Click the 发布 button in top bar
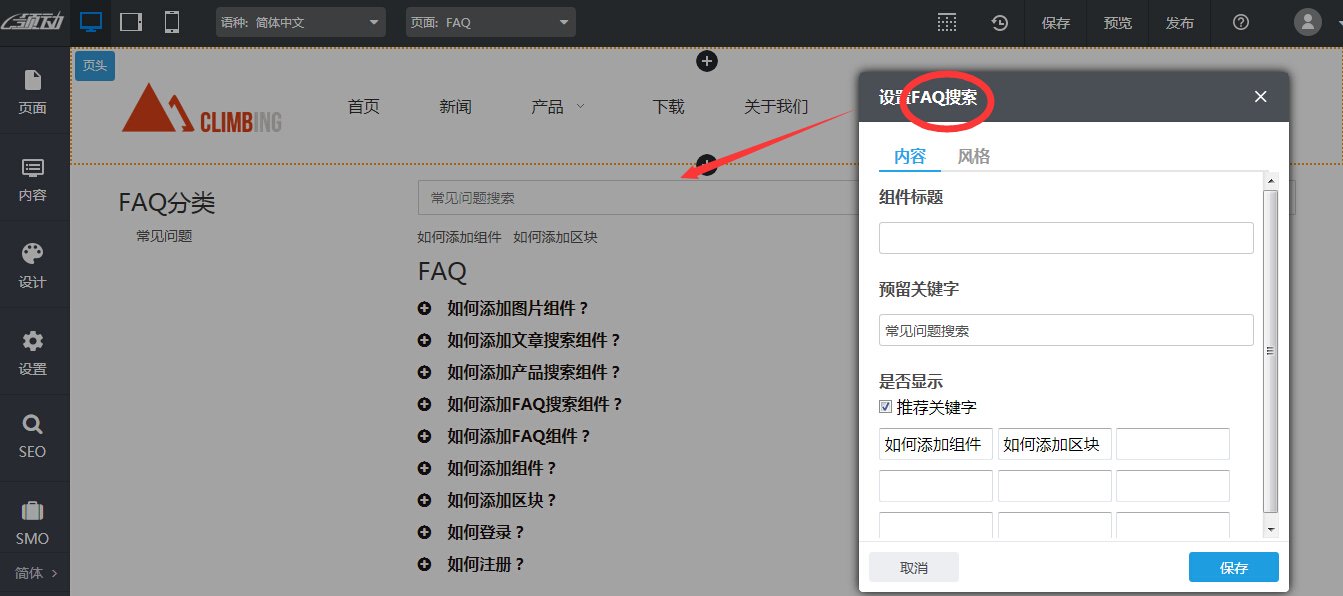 click(x=1180, y=21)
